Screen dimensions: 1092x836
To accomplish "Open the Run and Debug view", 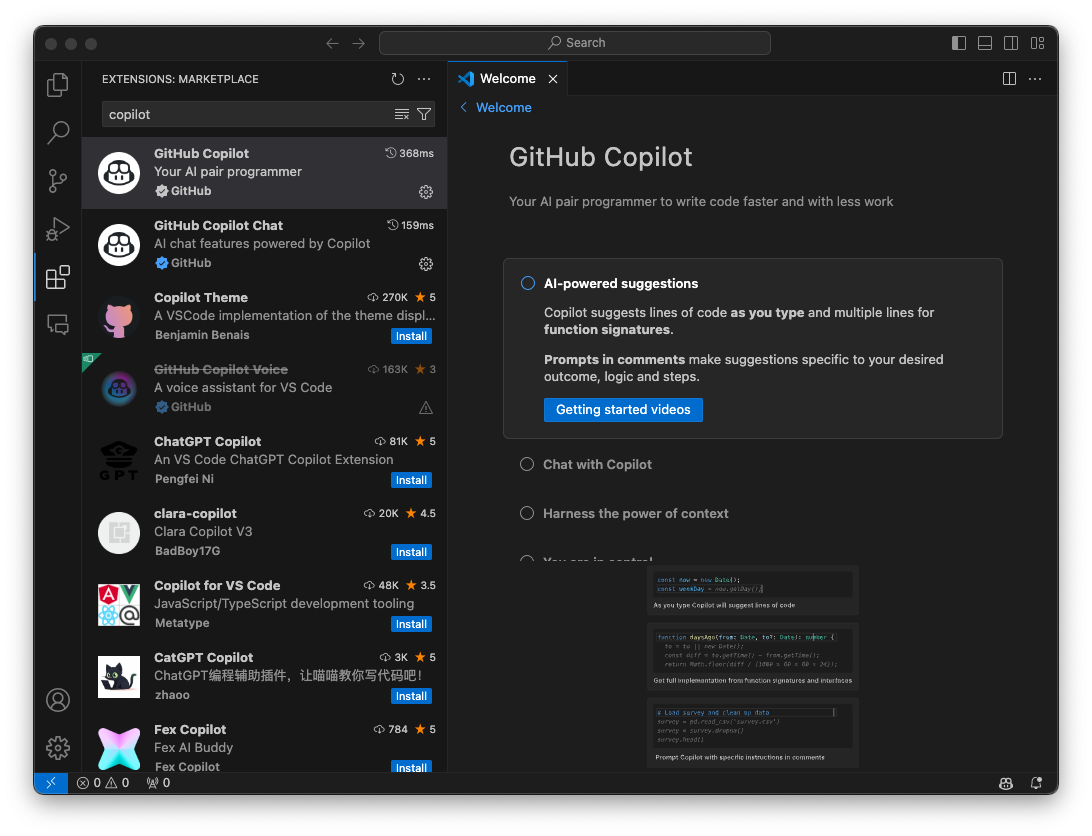I will (58, 229).
